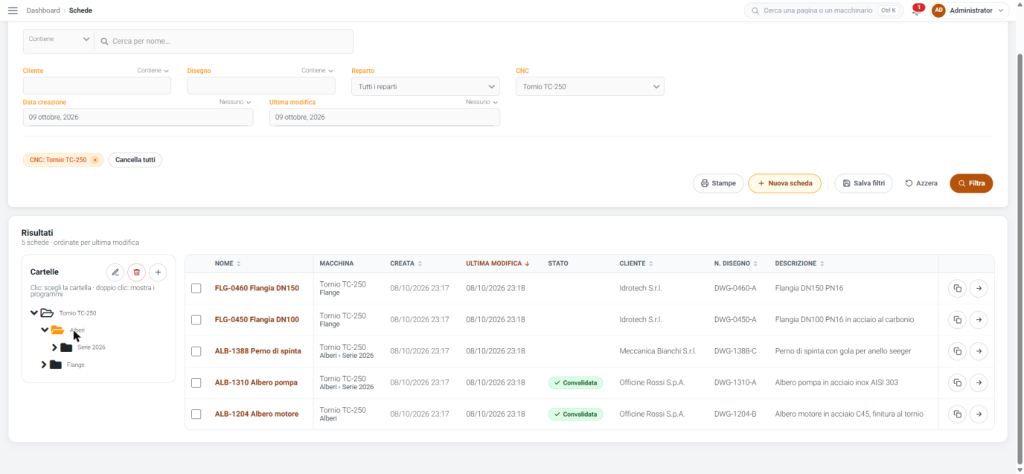
Task: Check the FLG-0460 Flangia DN150 checkbox
Action: (196, 288)
